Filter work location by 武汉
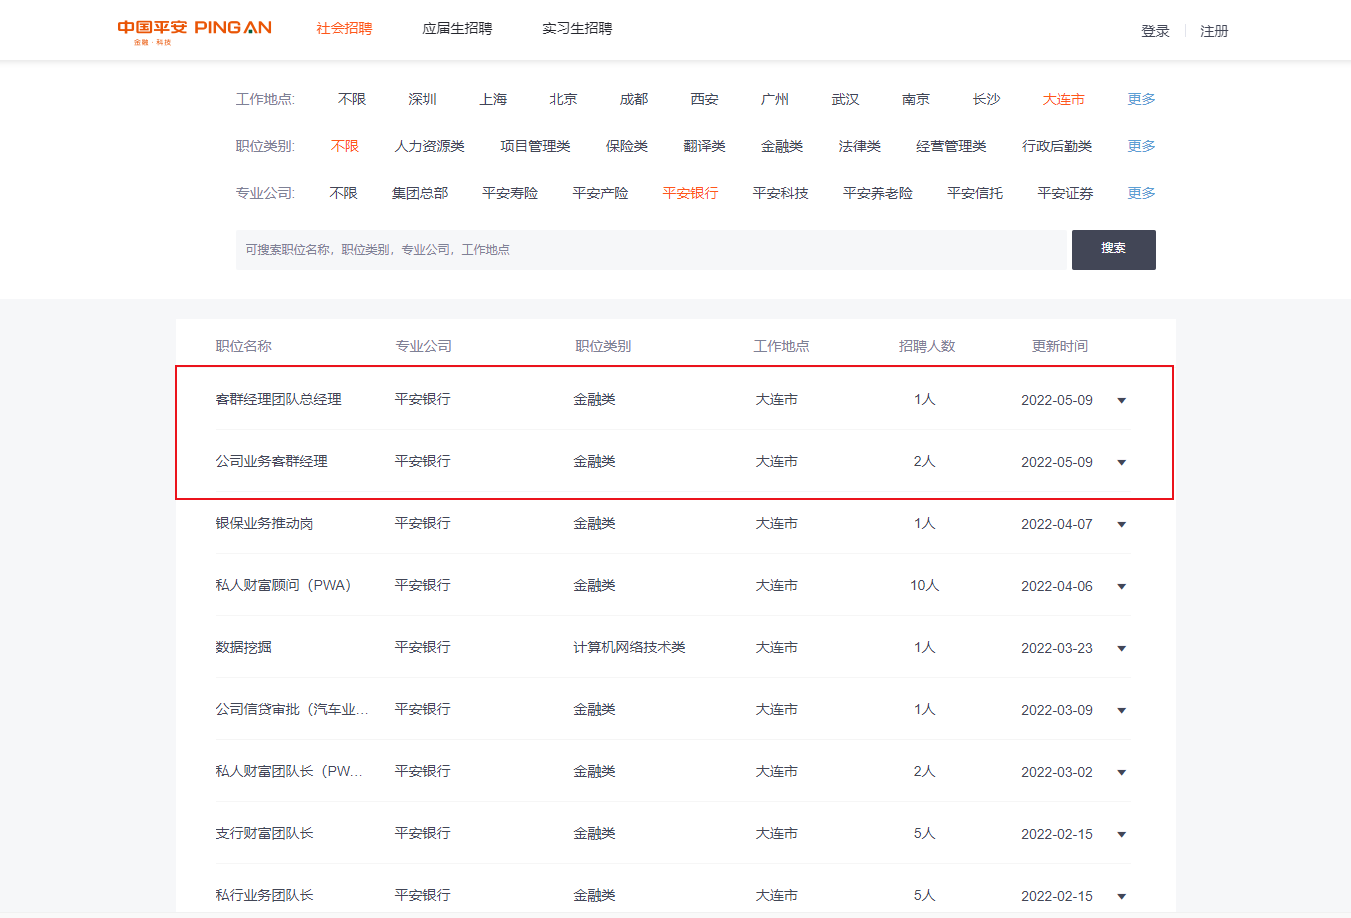This screenshot has width=1351, height=918. [x=845, y=99]
